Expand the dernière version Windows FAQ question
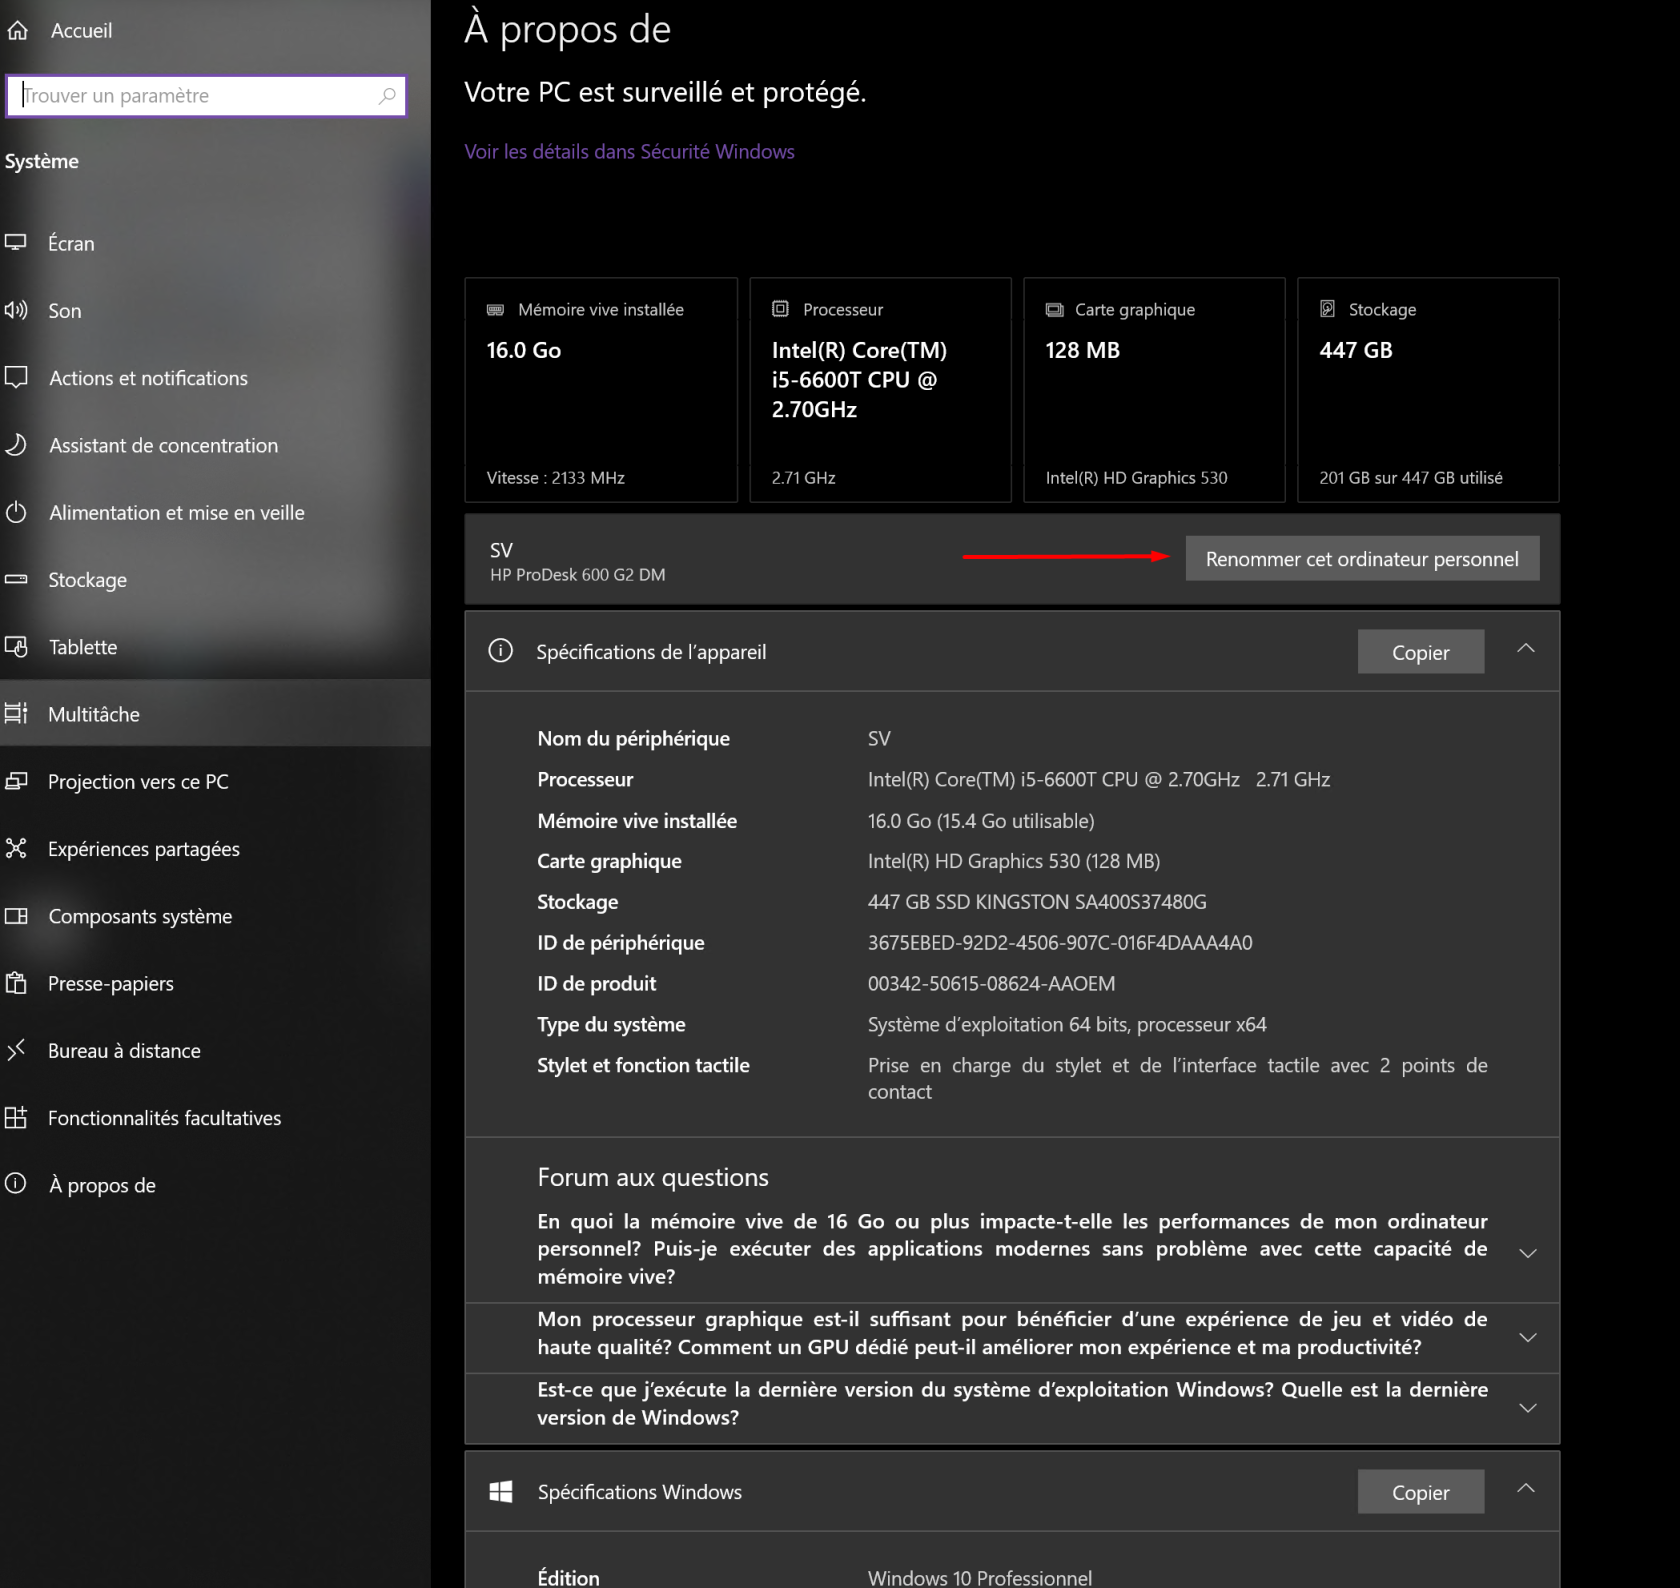 [x=1528, y=1407]
